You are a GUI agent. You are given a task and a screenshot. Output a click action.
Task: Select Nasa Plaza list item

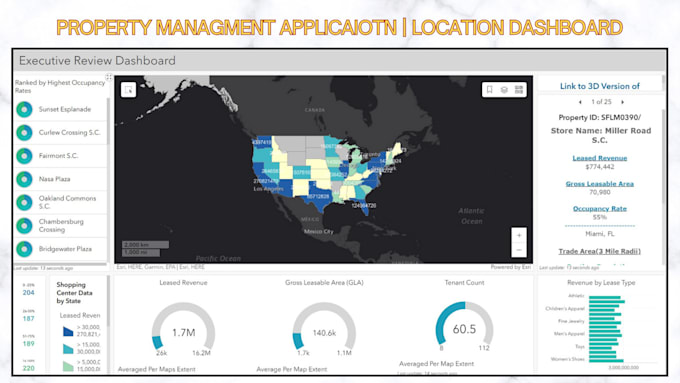(x=60, y=179)
